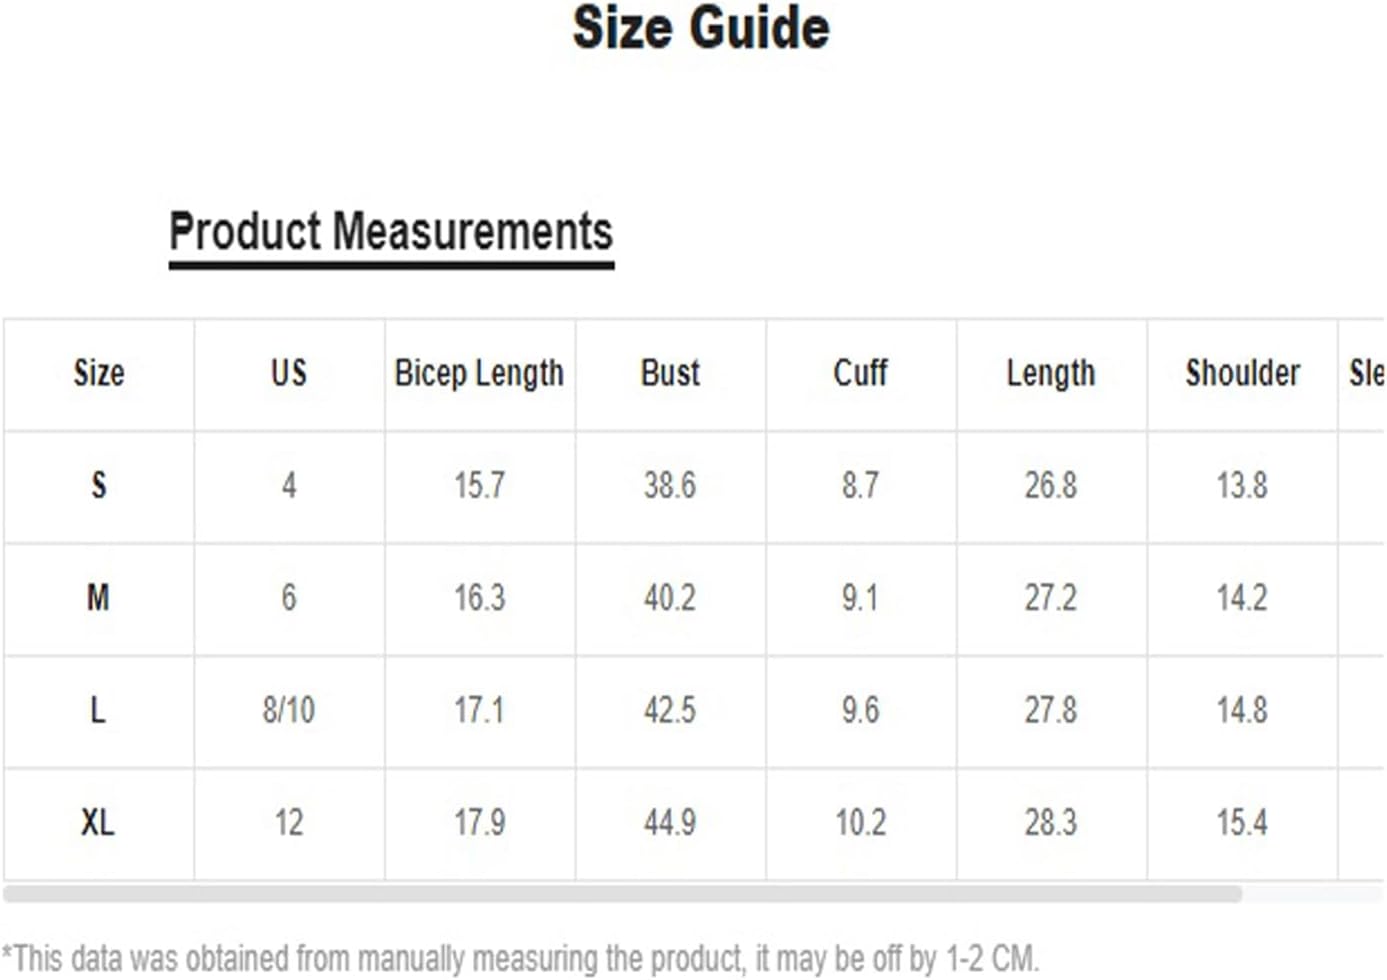Click the 44.9 bust value for XL
This screenshot has width=1387, height=980.
click(x=670, y=823)
